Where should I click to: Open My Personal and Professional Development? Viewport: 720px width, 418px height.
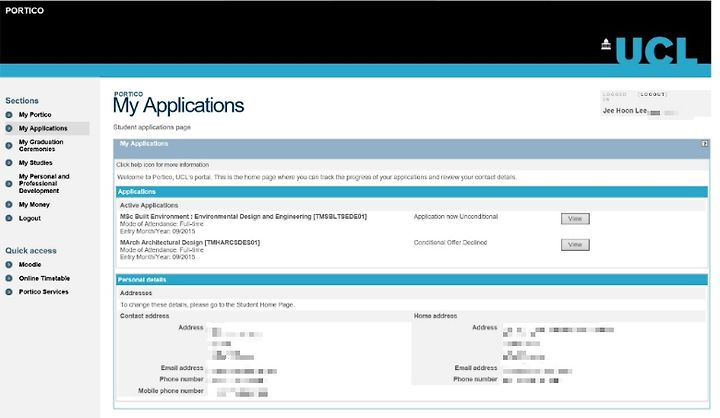click(44, 184)
